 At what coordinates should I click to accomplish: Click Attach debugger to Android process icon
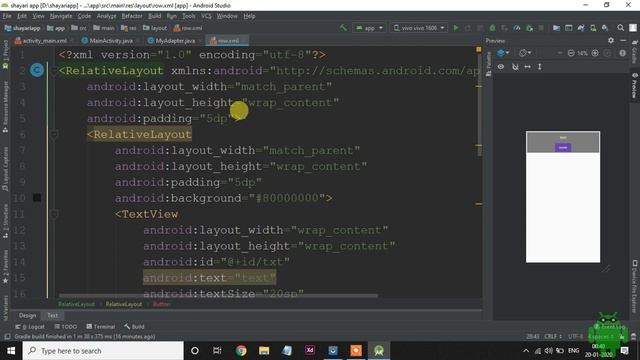tap(529, 28)
